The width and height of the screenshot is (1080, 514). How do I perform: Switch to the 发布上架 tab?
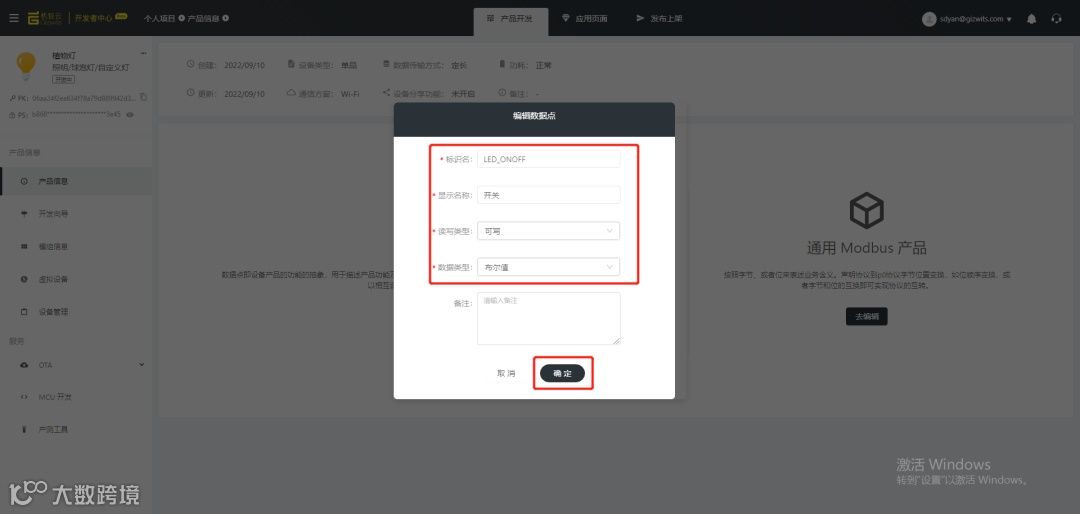(660, 19)
